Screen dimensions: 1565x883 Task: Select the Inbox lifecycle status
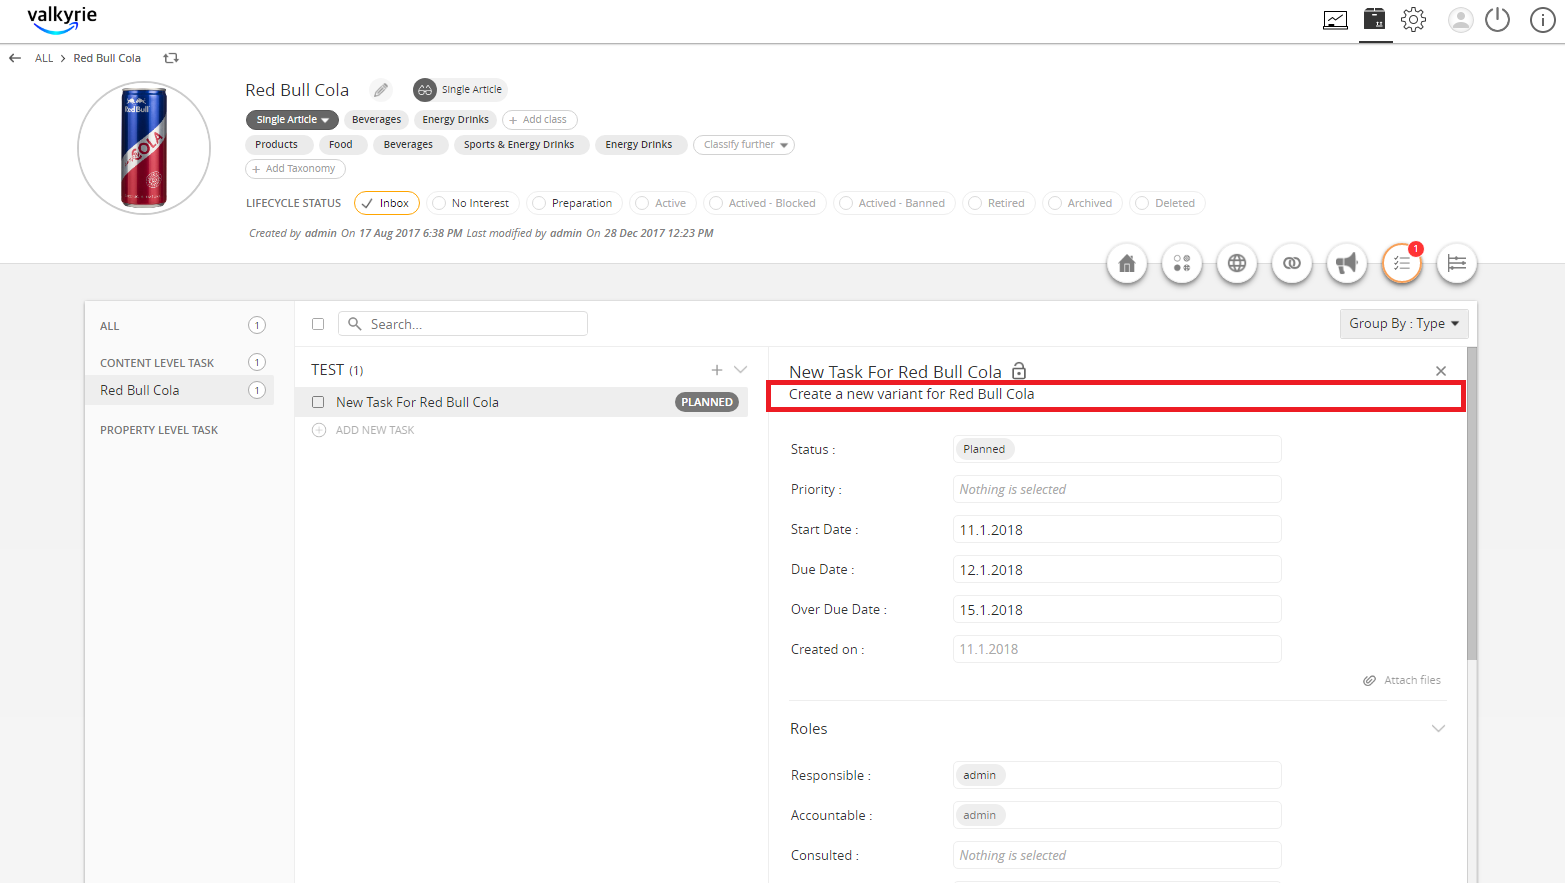[x=387, y=203]
